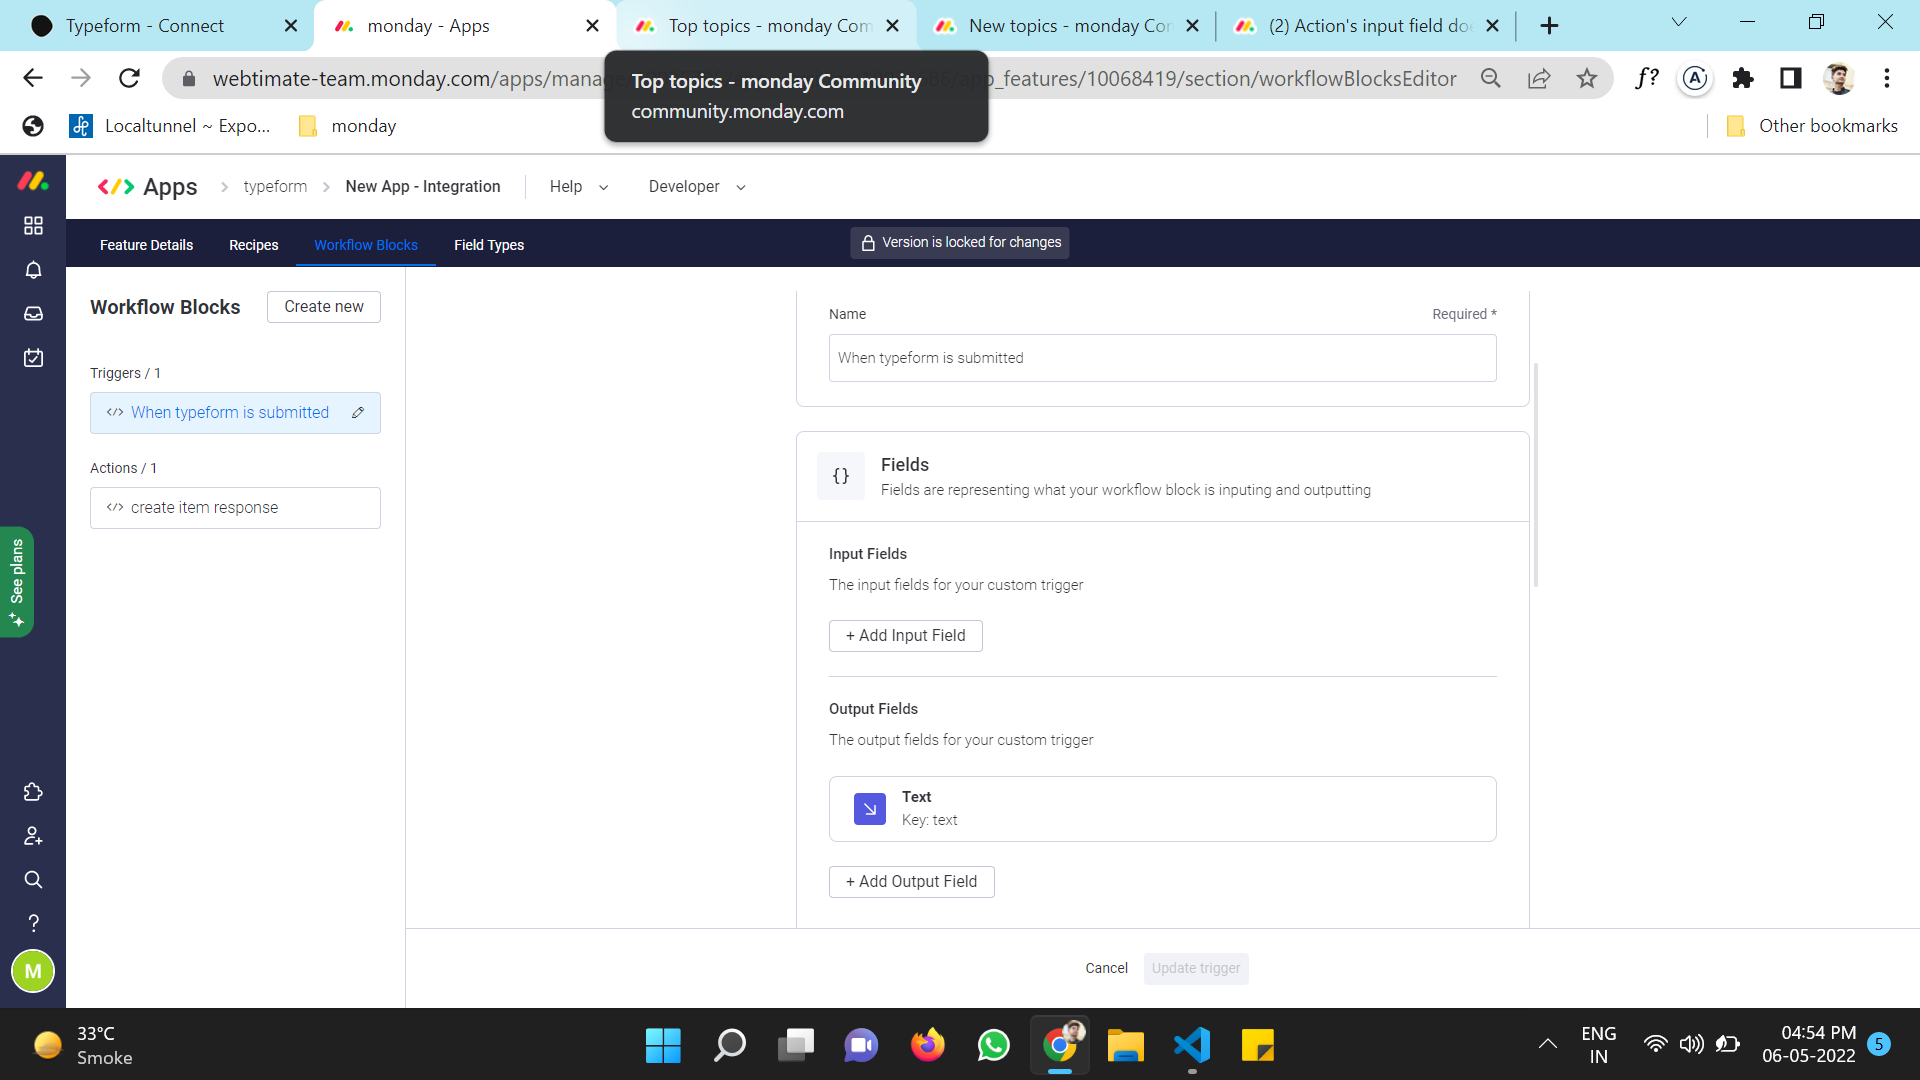Switch to the Field Types tab
The width and height of the screenshot is (1920, 1080).
[488, 245]
